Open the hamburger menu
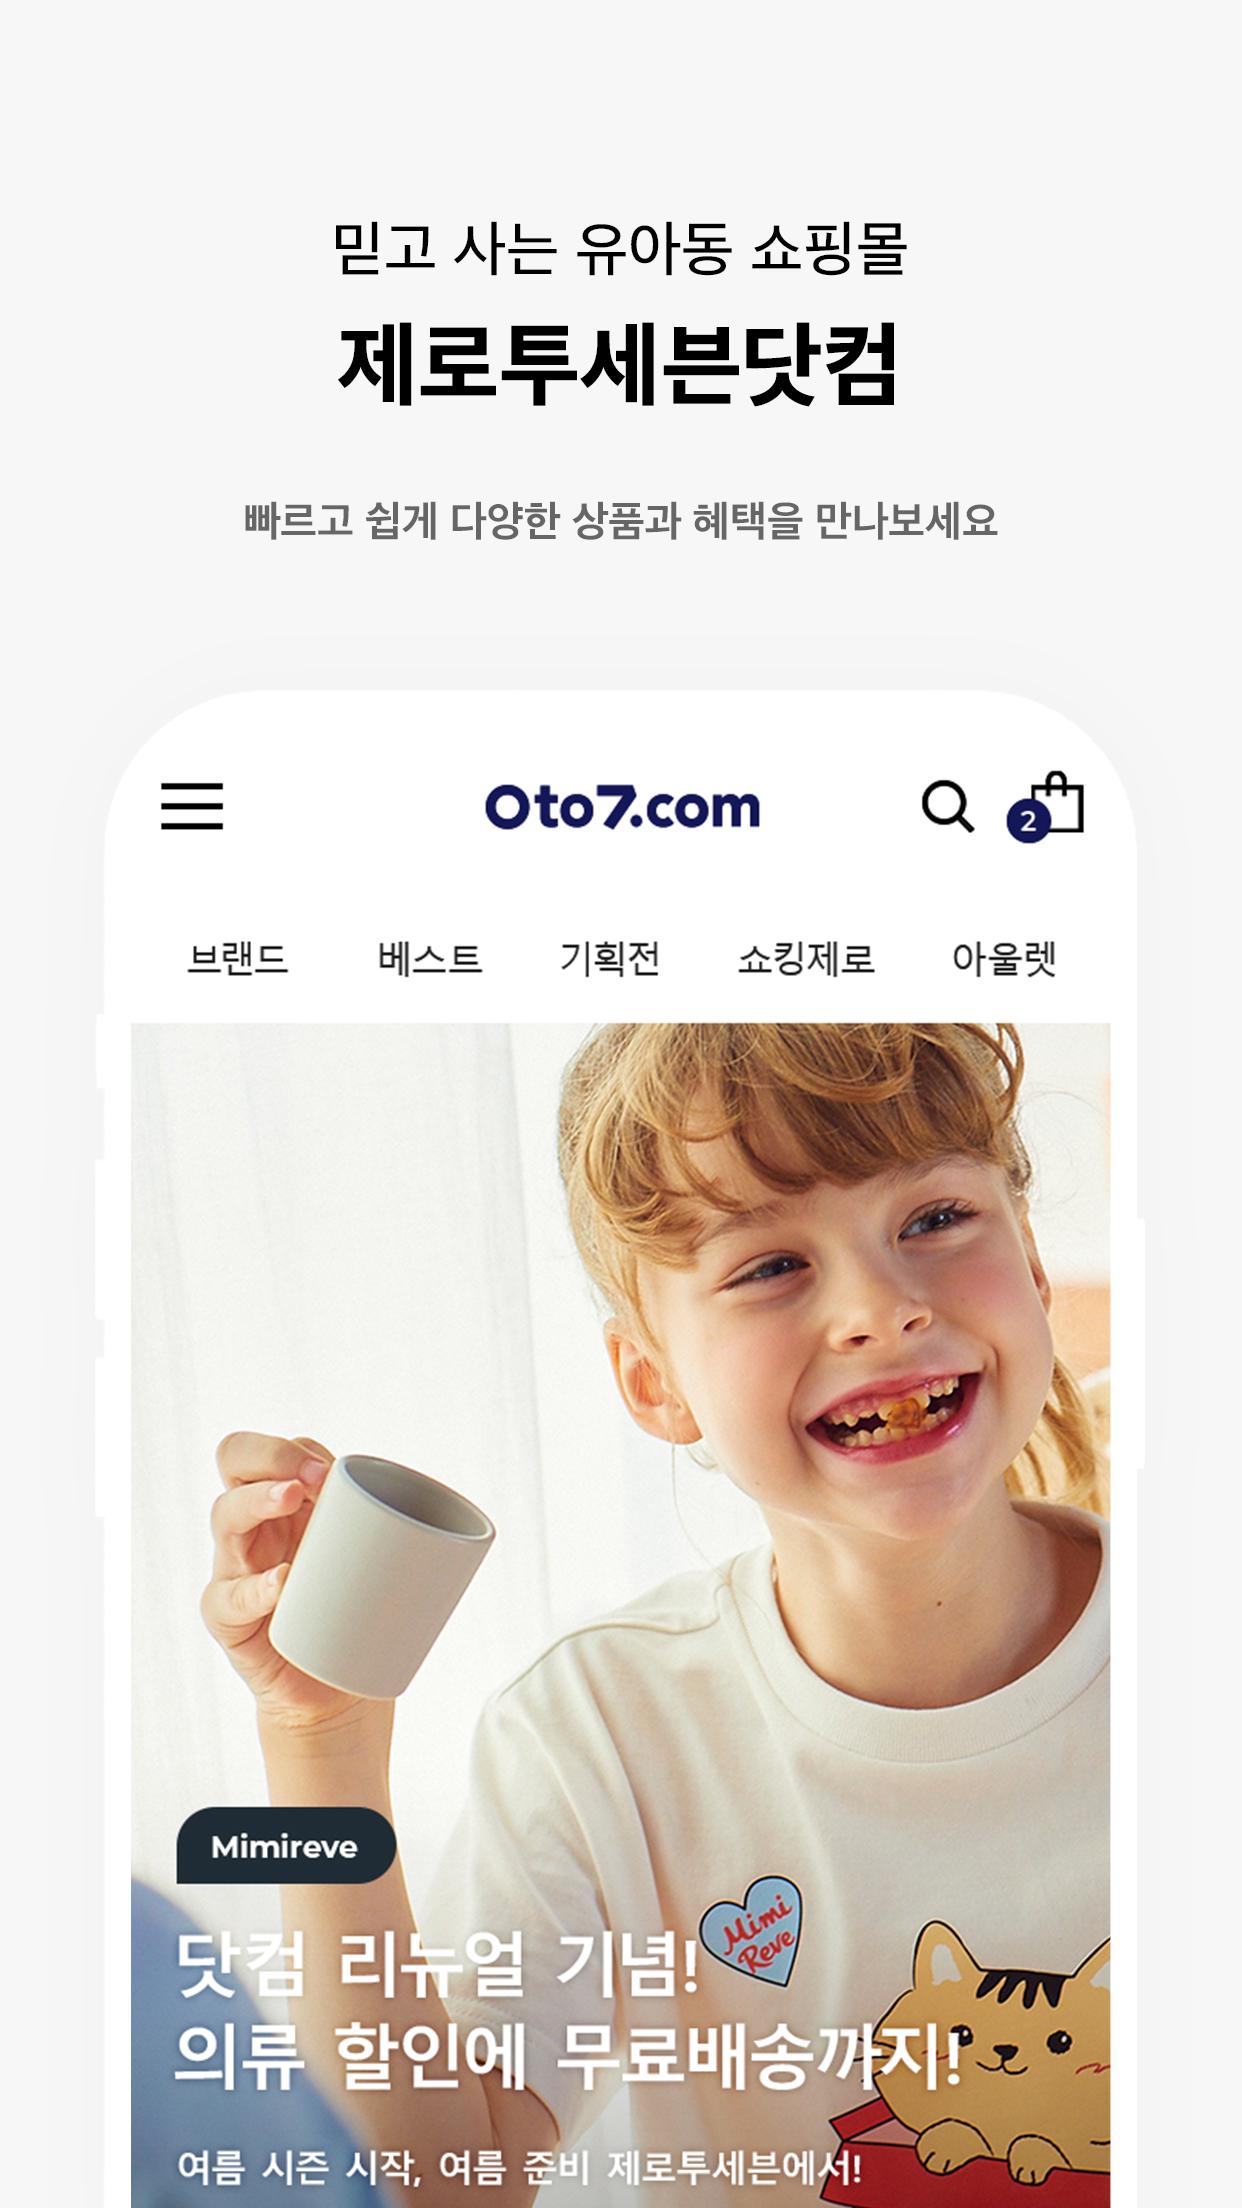 [x=192, y=806]
